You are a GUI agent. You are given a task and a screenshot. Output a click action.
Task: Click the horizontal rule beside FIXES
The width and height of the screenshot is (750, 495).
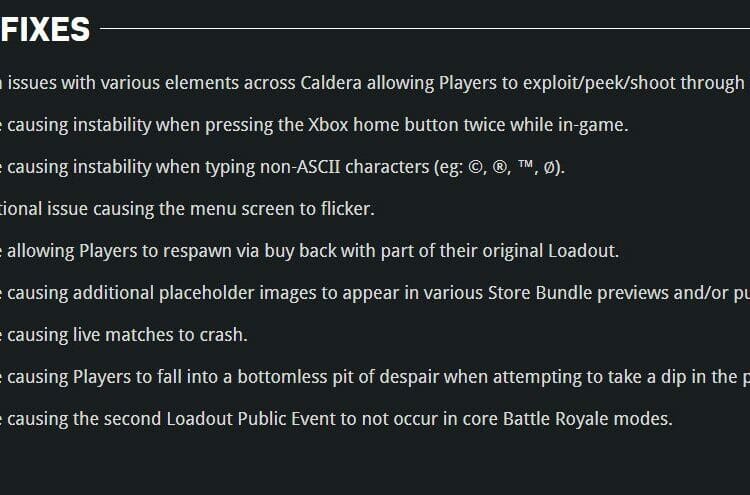[425, 29]
